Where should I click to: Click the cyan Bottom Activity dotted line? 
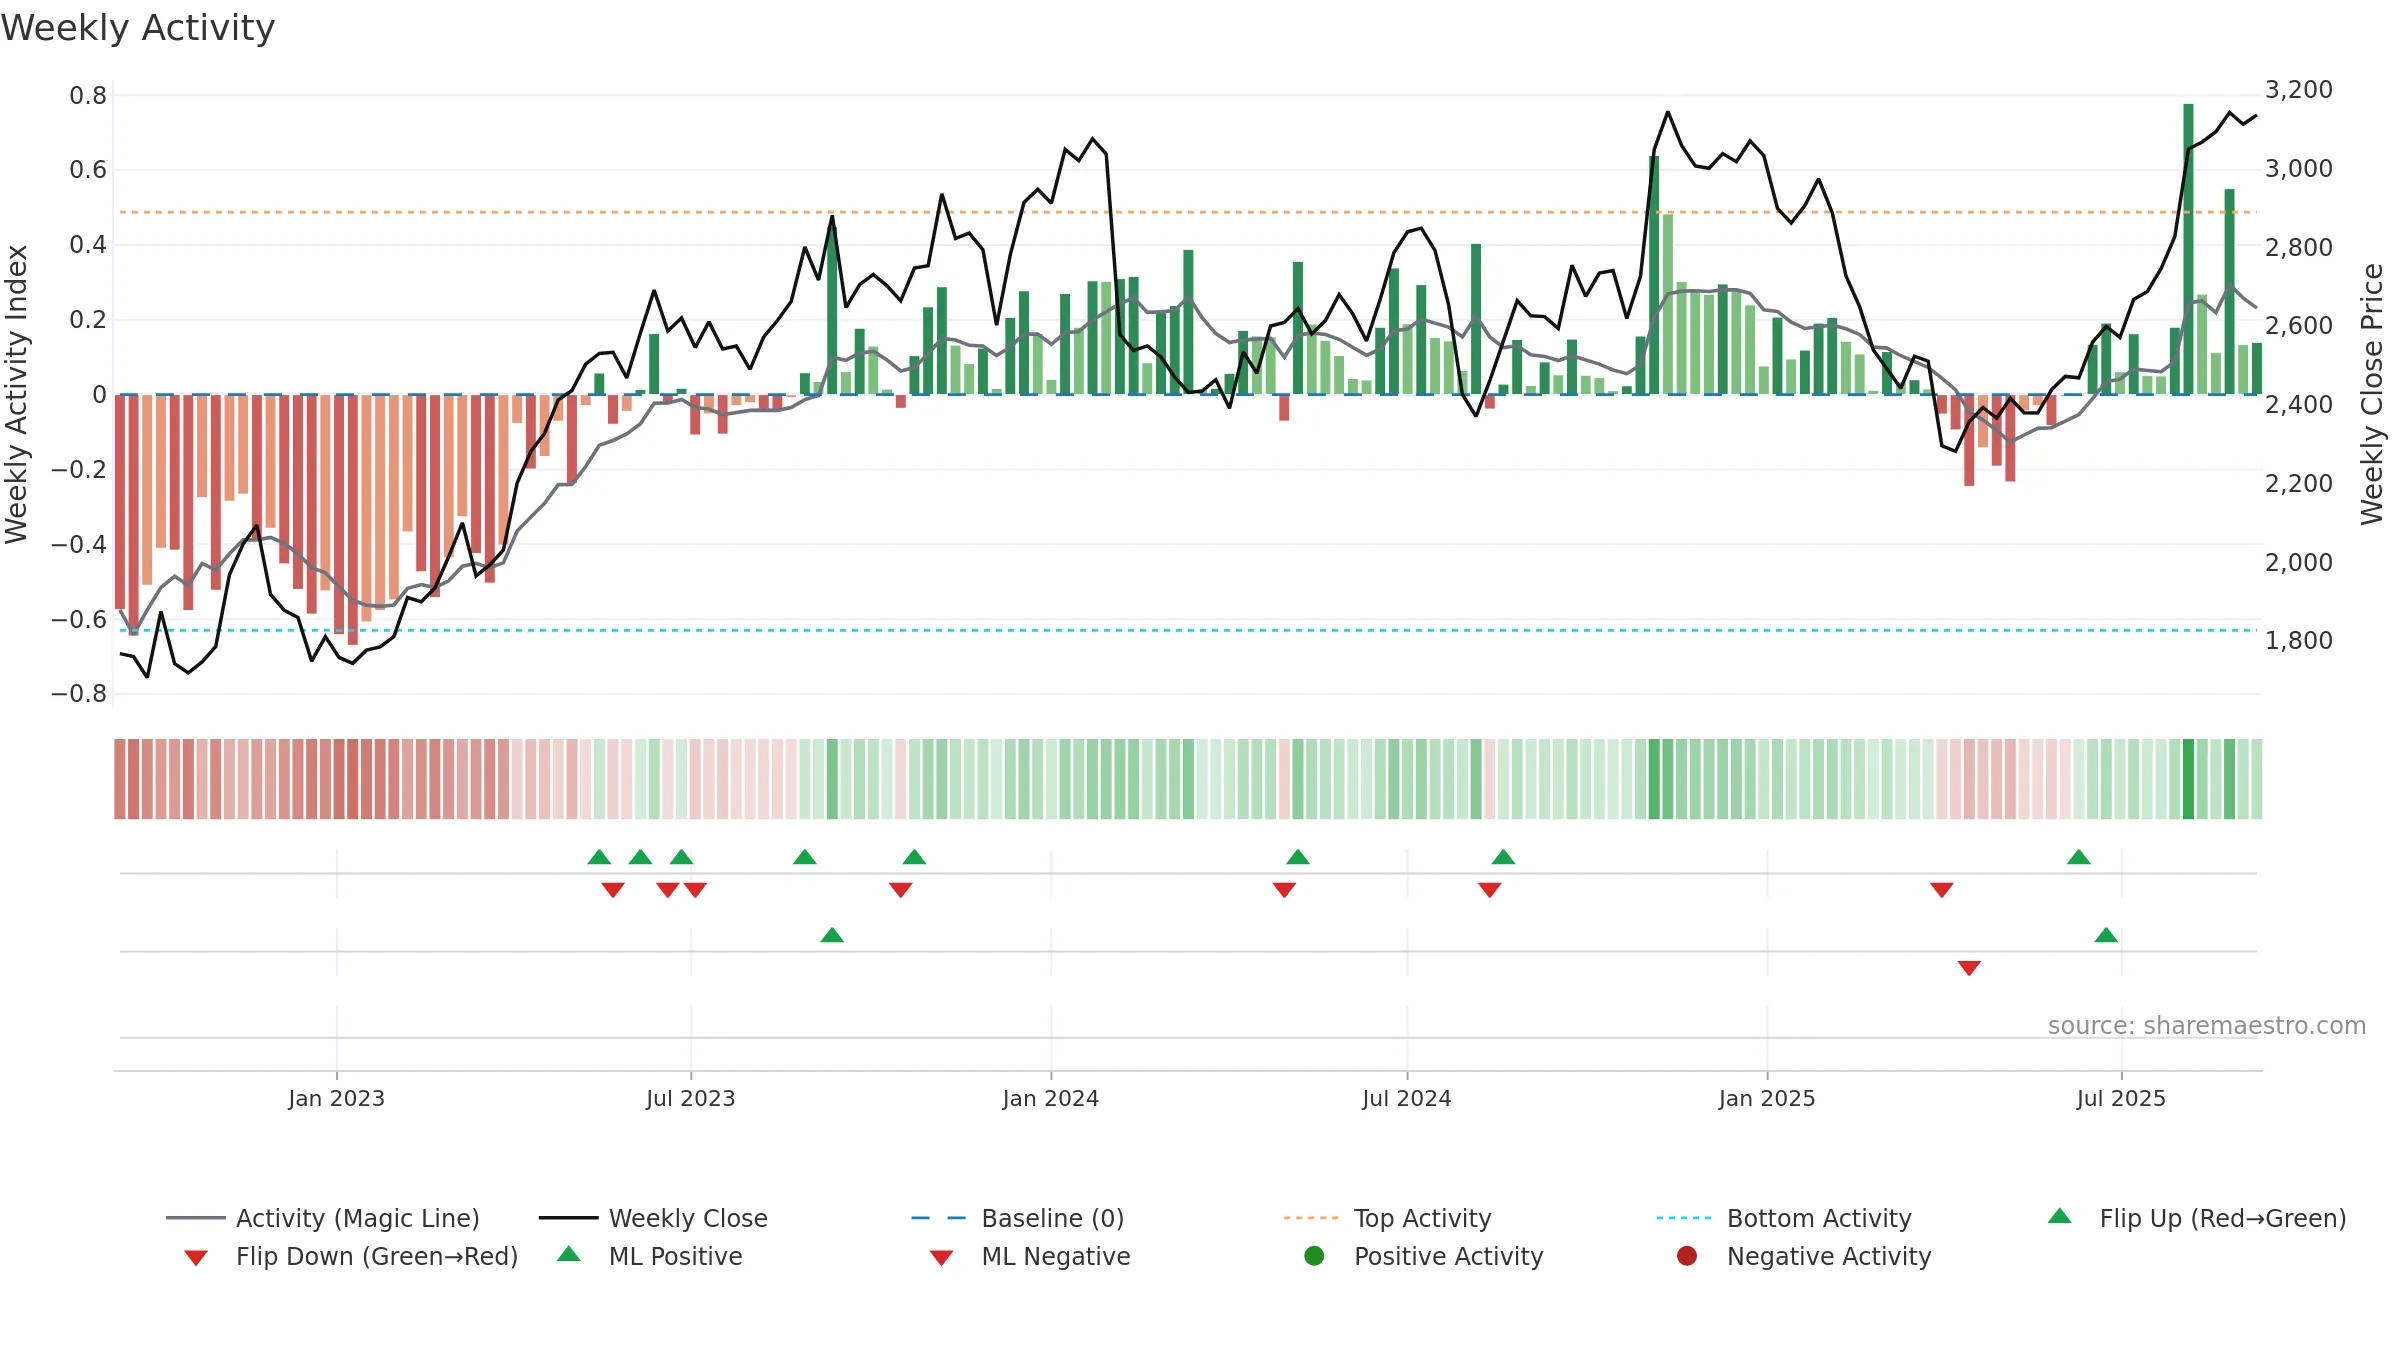pyautogui.click(x=1188, y=630)
